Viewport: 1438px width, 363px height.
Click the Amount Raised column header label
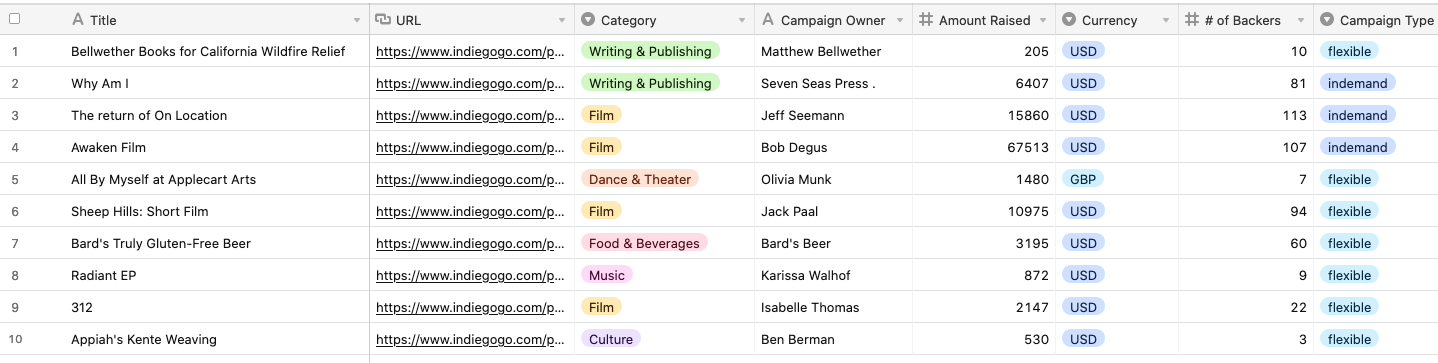(x=985, y=20)
